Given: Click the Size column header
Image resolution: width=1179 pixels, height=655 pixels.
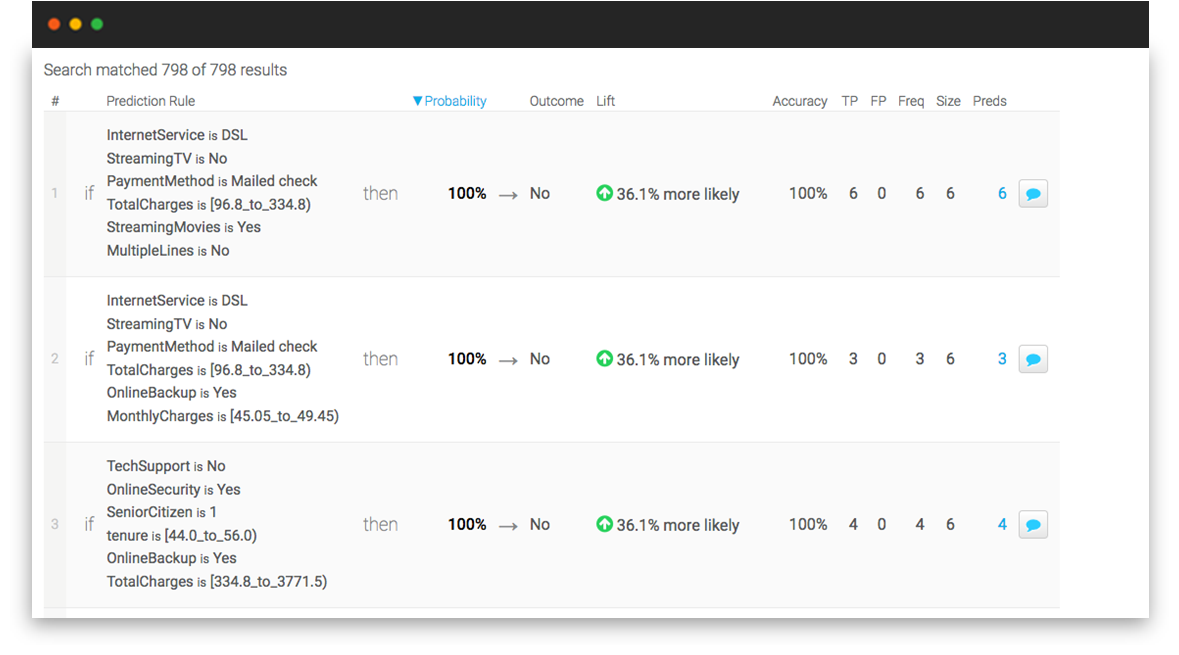Looking at the screenshot, I should point(948,101).
